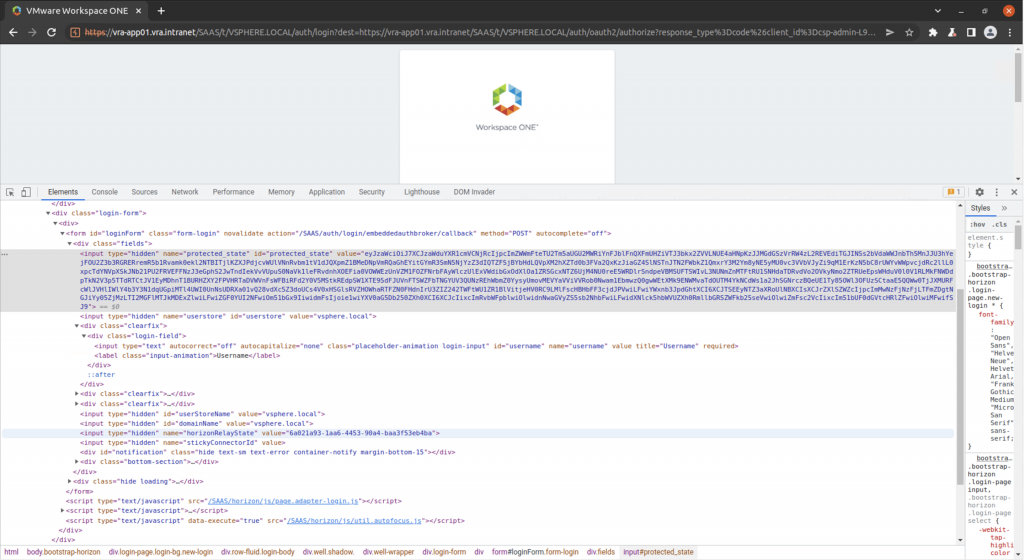Toggle the .cls class editor button
Image resolution: width=1024 pixels, height=560 pixels.
click(1000, 225)
